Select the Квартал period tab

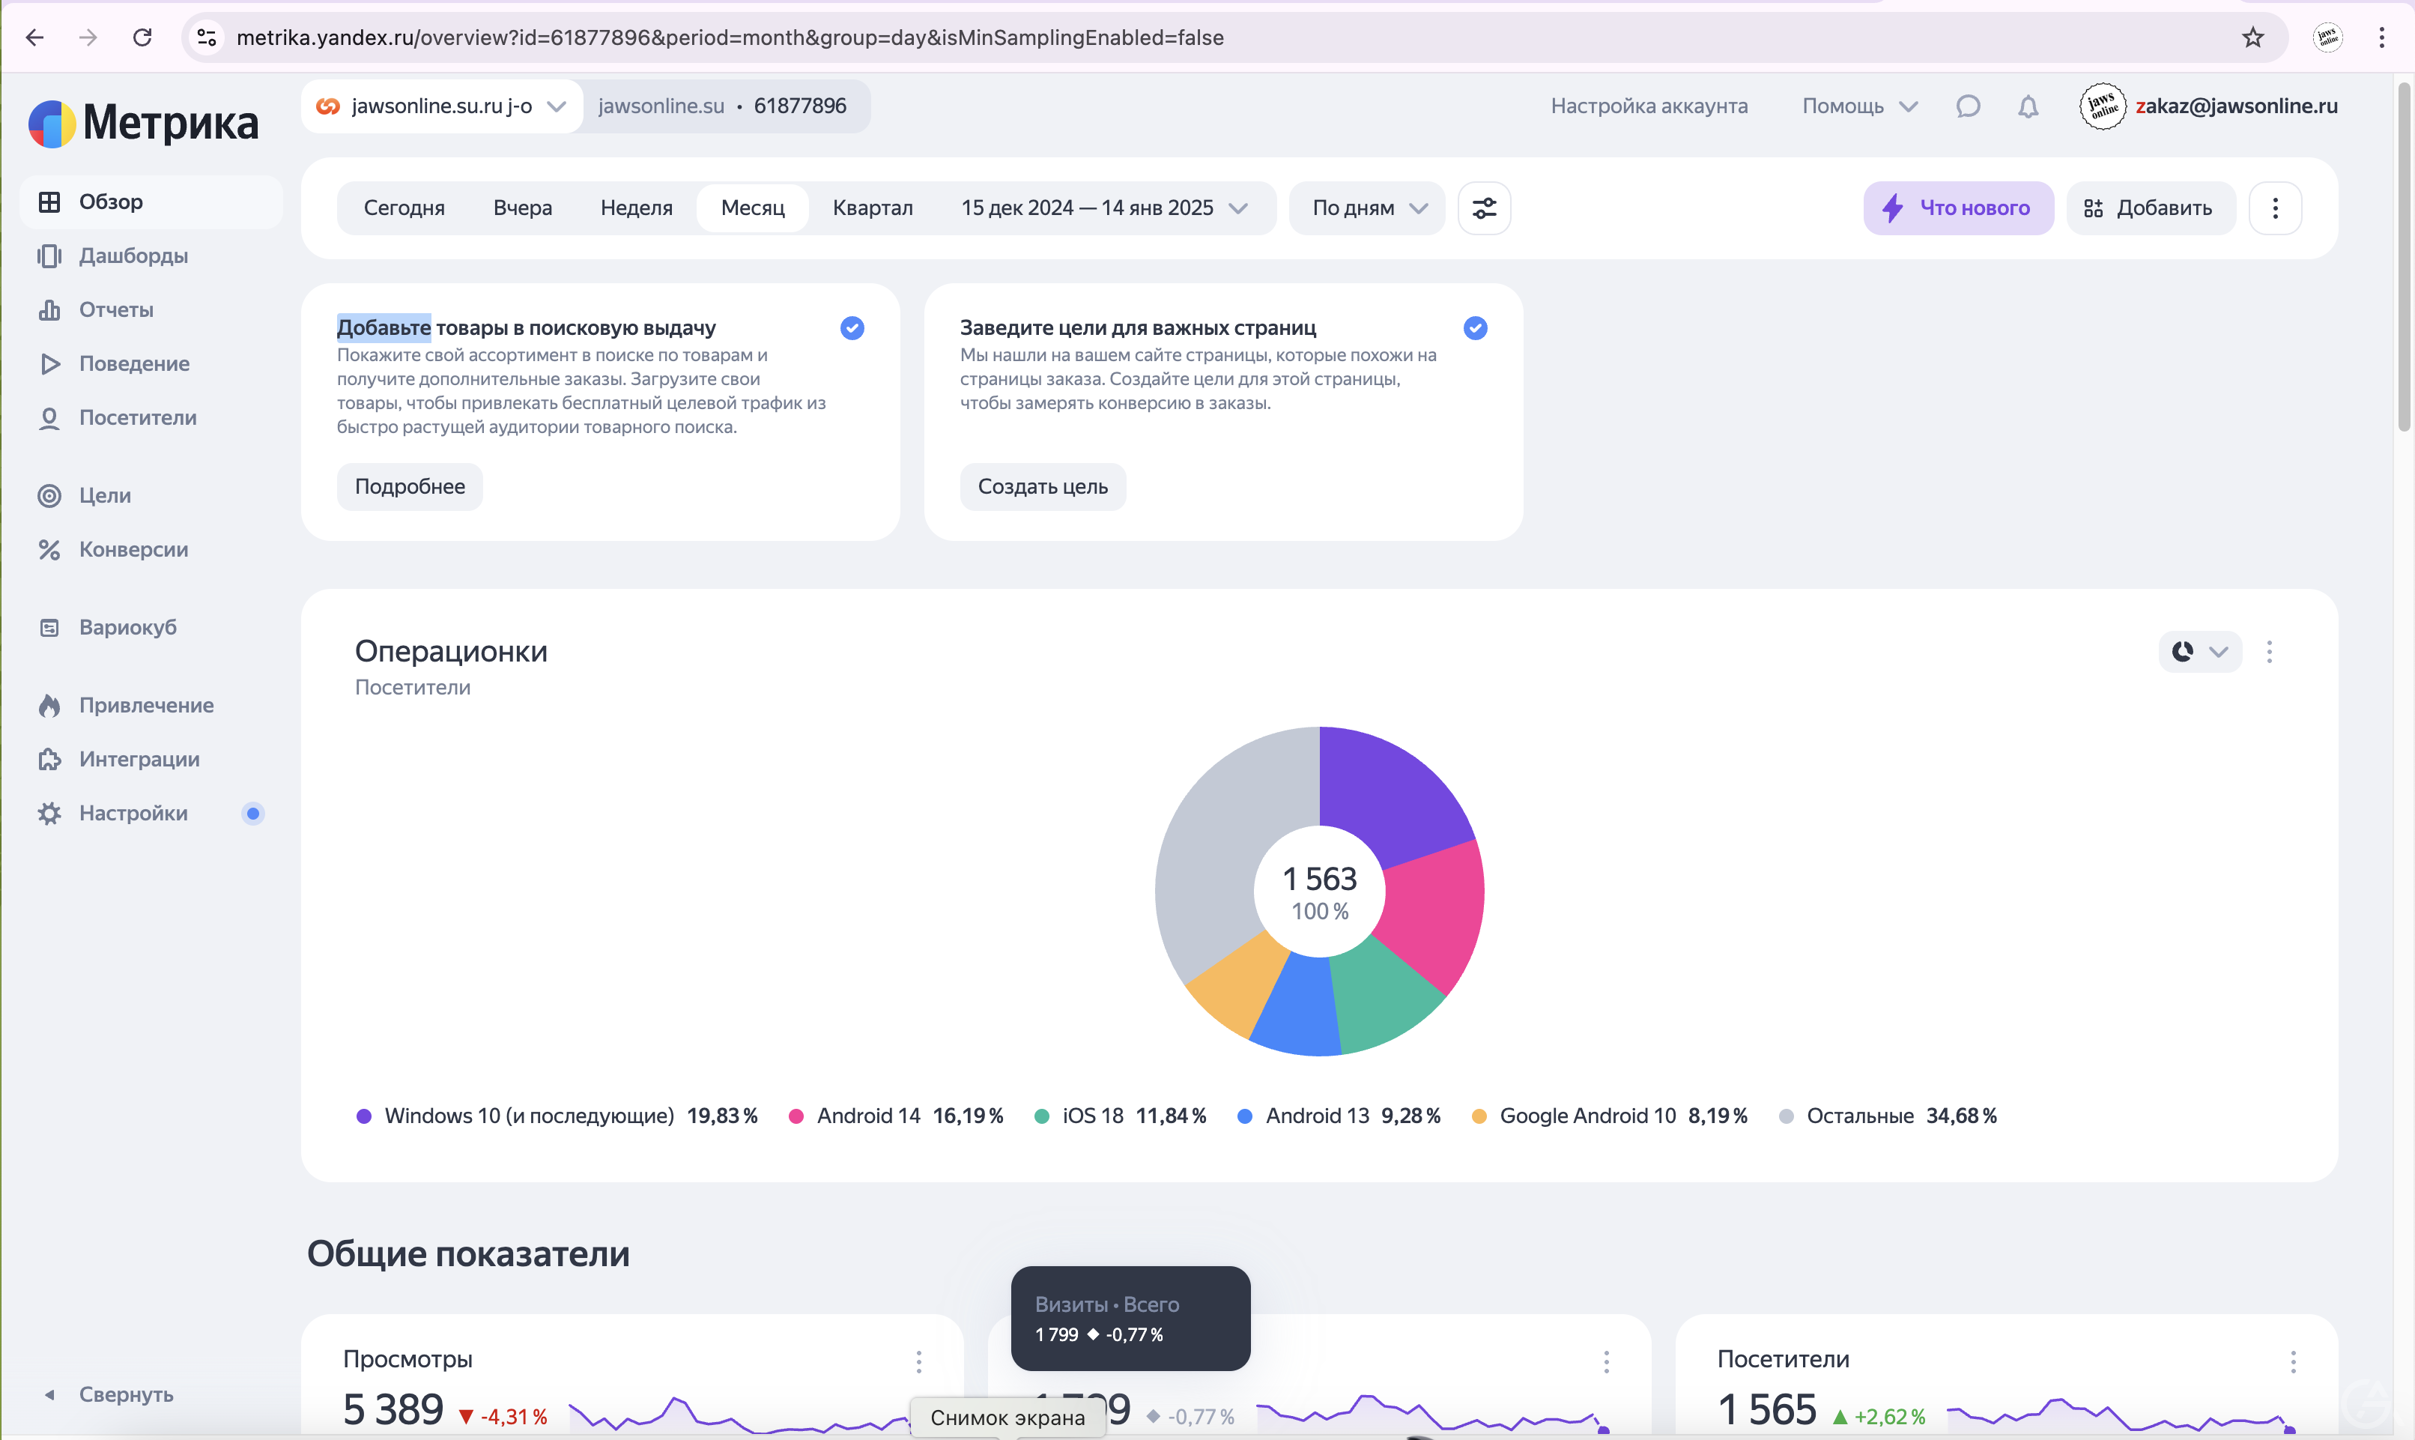point(873,208)
